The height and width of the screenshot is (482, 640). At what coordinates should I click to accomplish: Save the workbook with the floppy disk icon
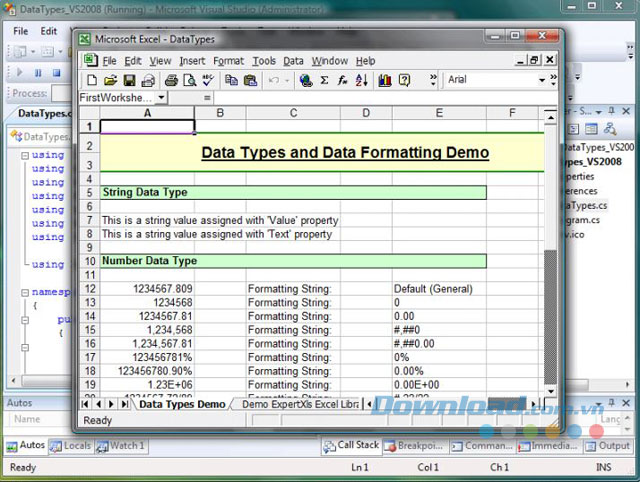[x=129, y=80]
